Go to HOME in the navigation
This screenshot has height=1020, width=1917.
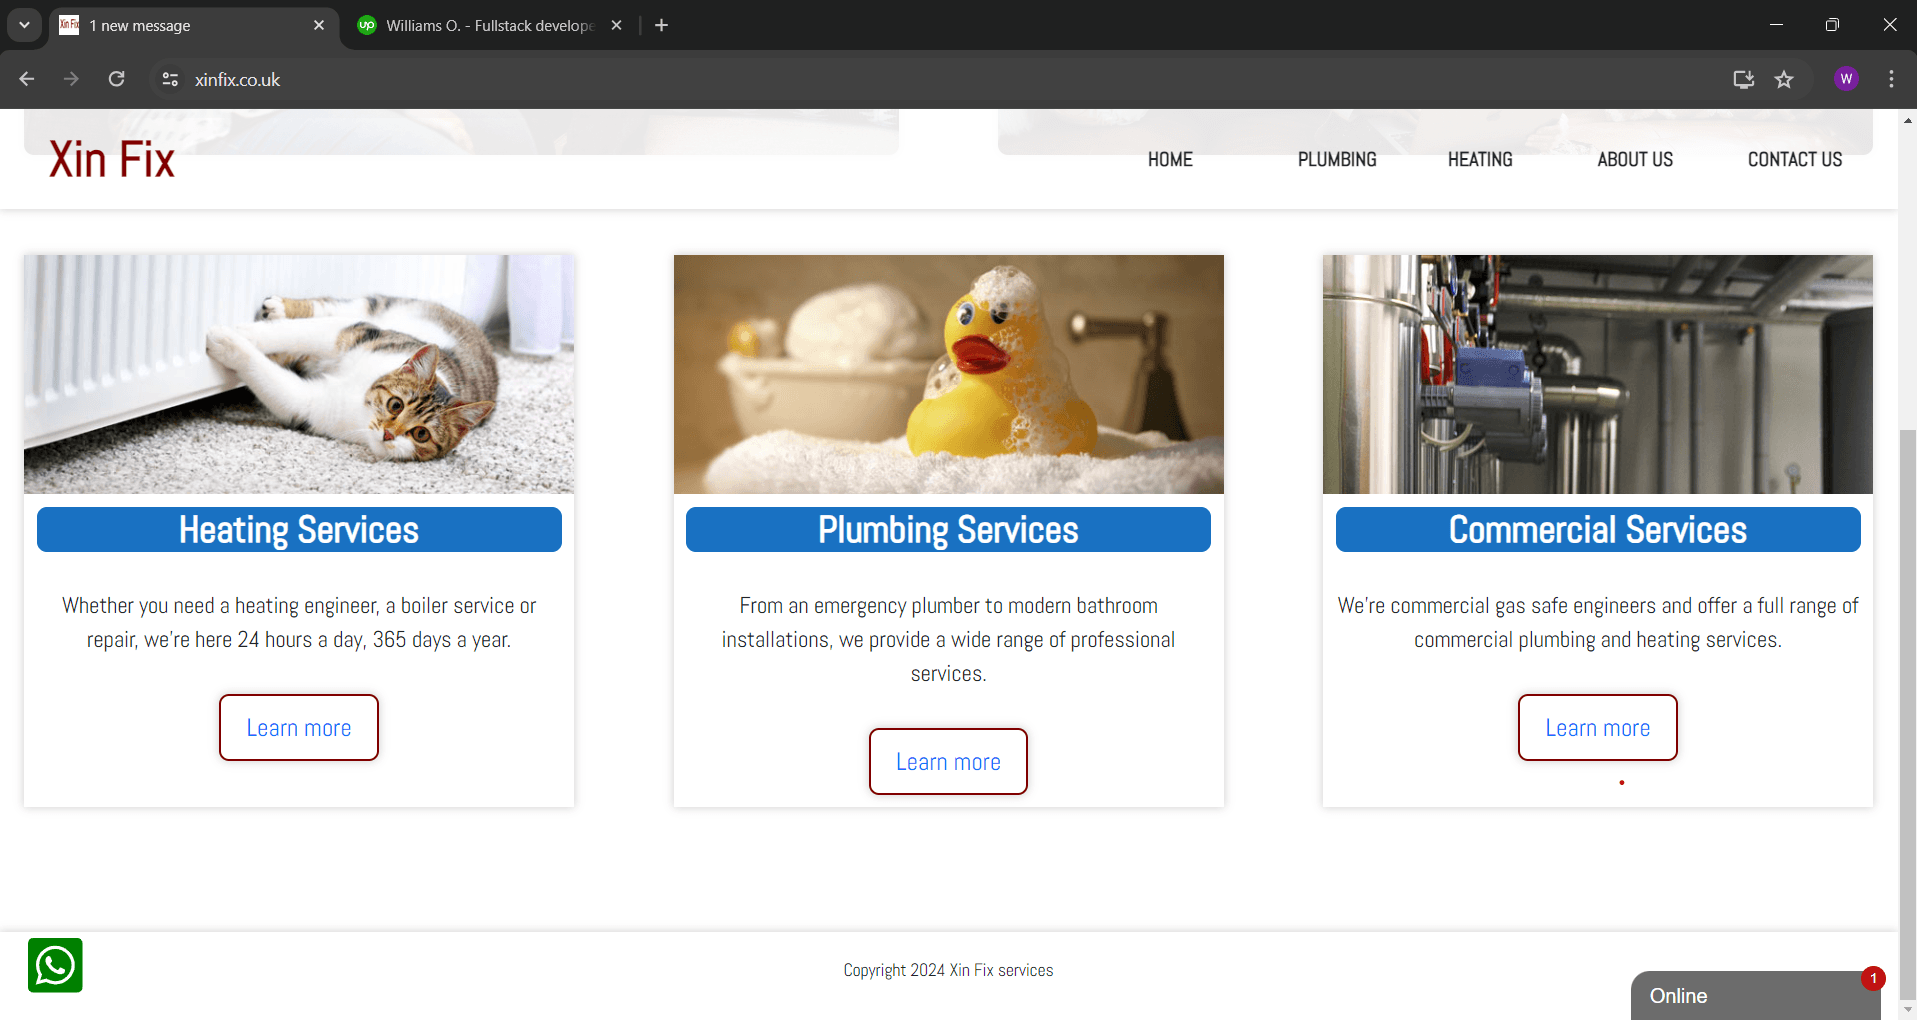[1170, 160]
